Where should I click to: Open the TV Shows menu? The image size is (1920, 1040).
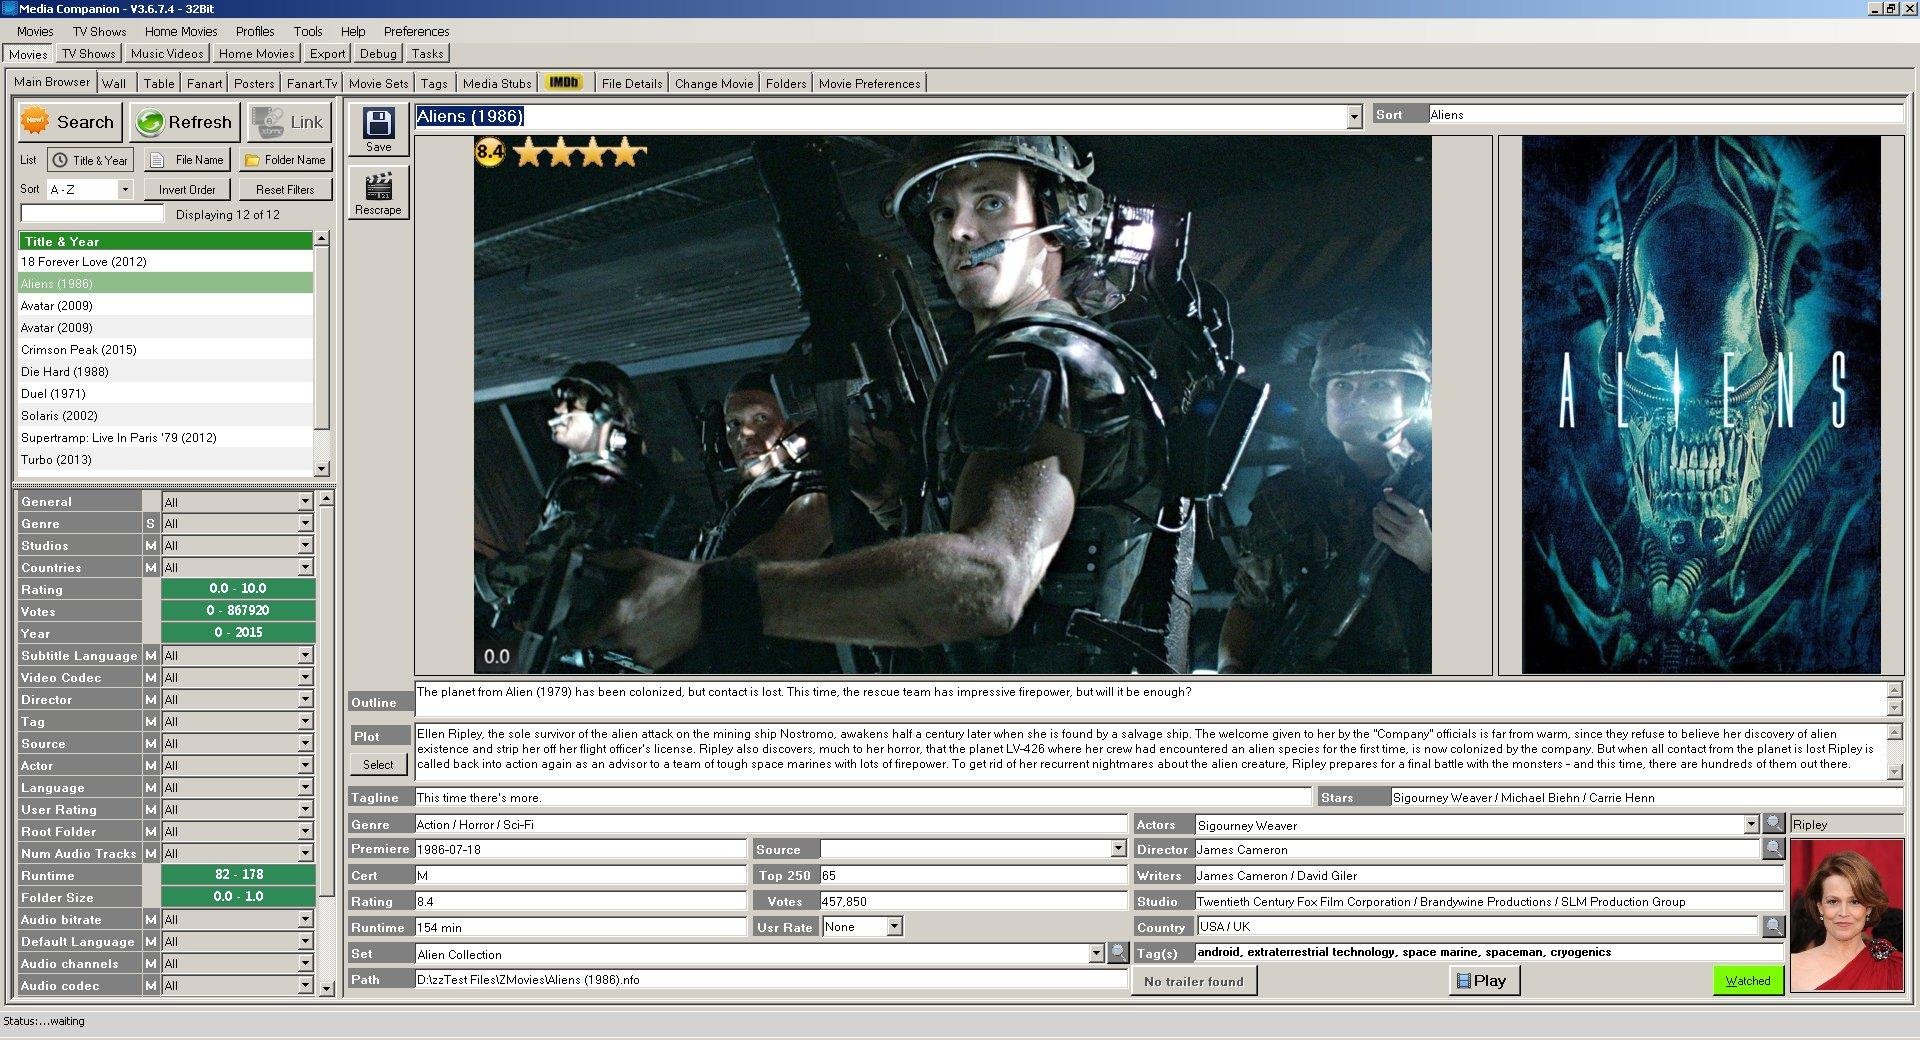tap(99, 31)
